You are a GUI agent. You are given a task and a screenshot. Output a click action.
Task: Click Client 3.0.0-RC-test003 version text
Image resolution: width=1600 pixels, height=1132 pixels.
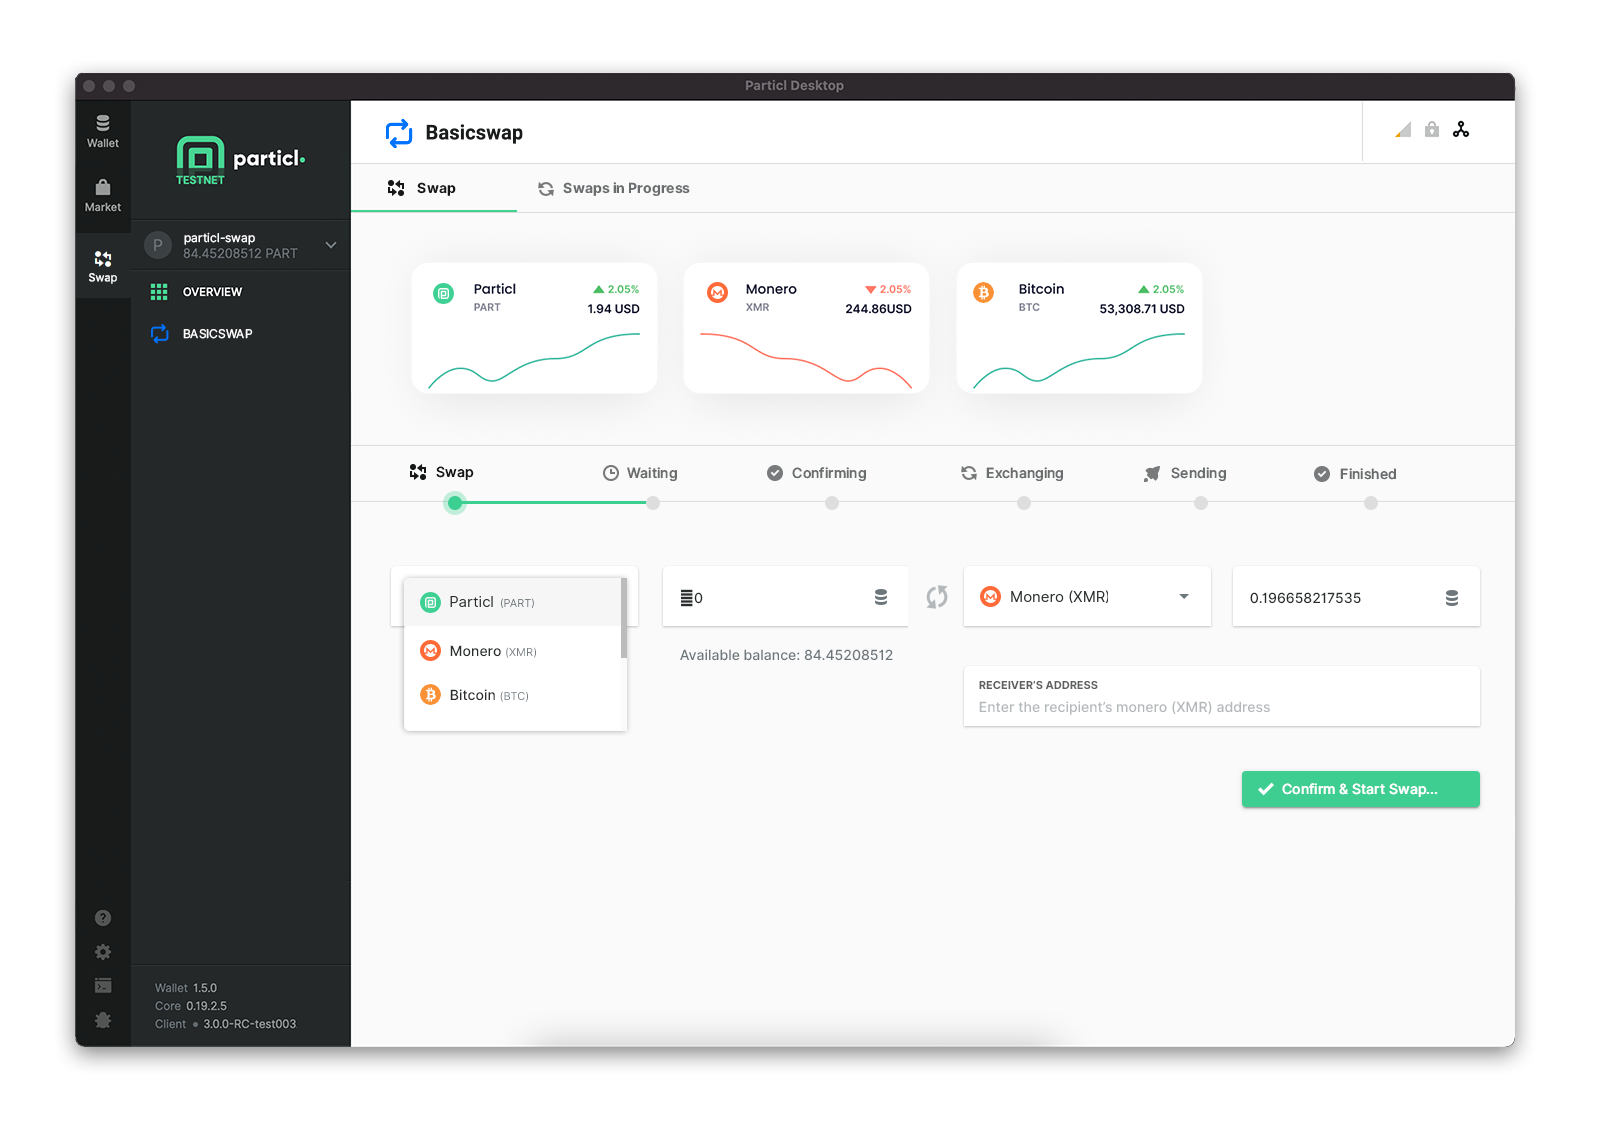click(x=226, y=1024)
